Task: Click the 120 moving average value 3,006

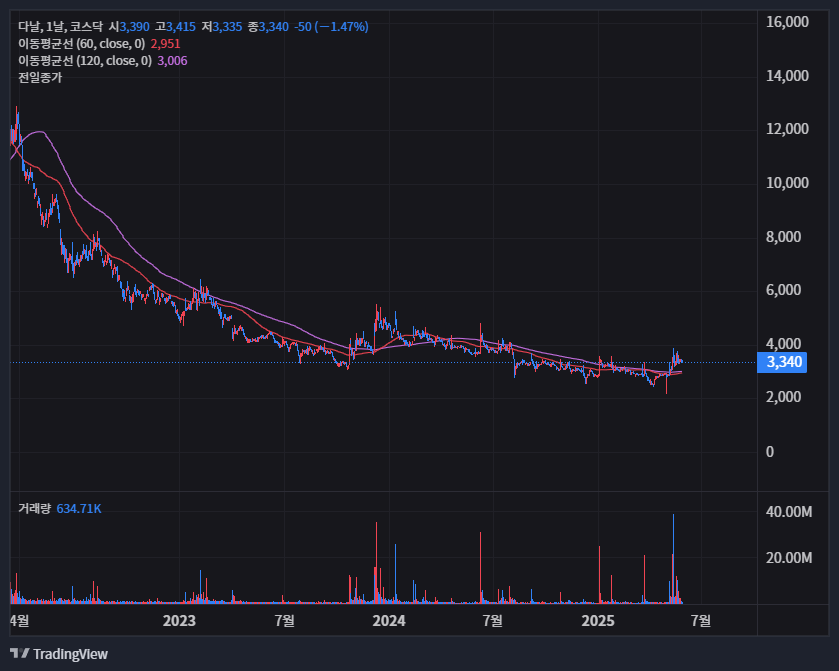Action: pos(172,61)
